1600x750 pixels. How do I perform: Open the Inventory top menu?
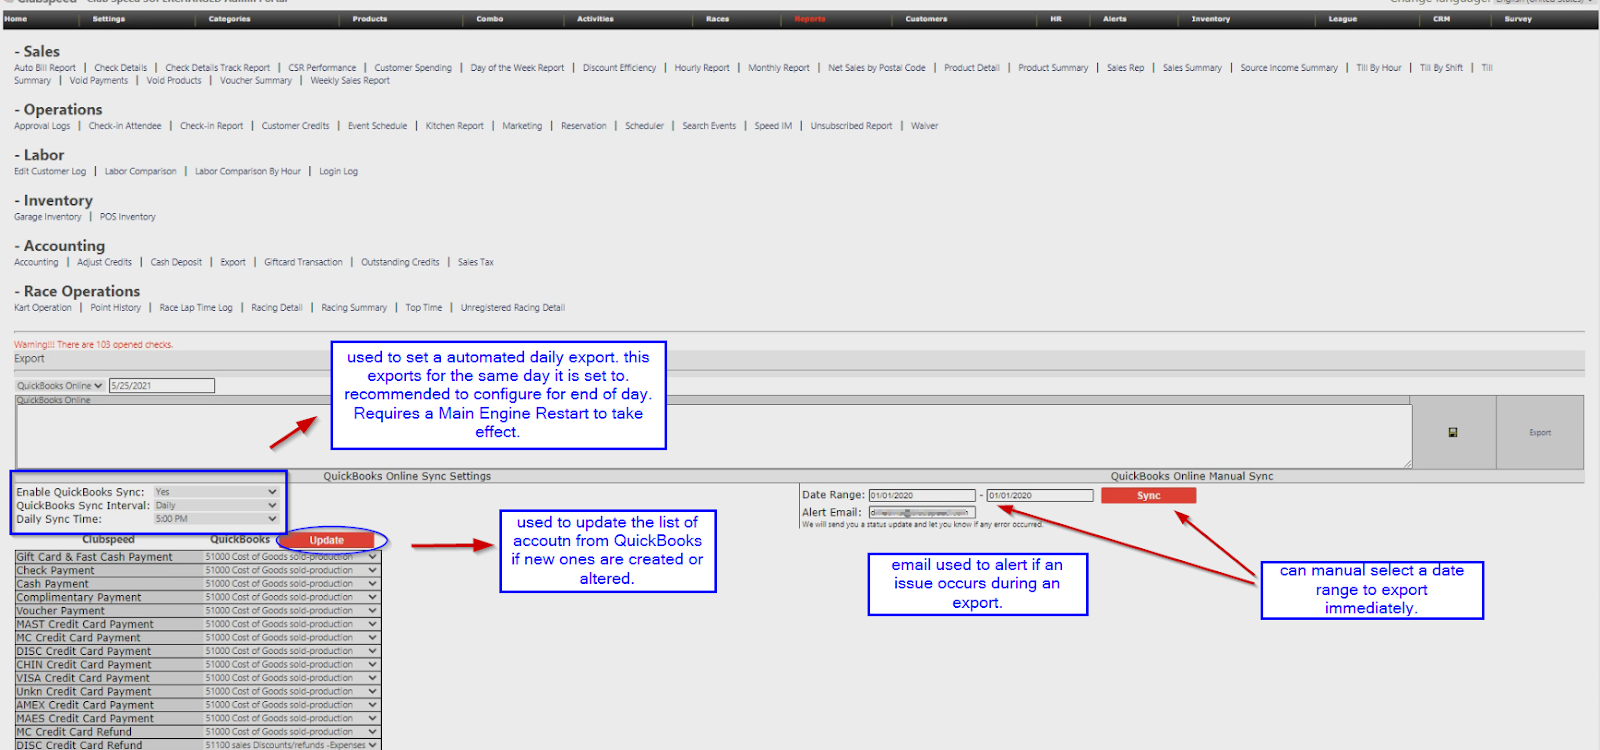pos(1211,19)
